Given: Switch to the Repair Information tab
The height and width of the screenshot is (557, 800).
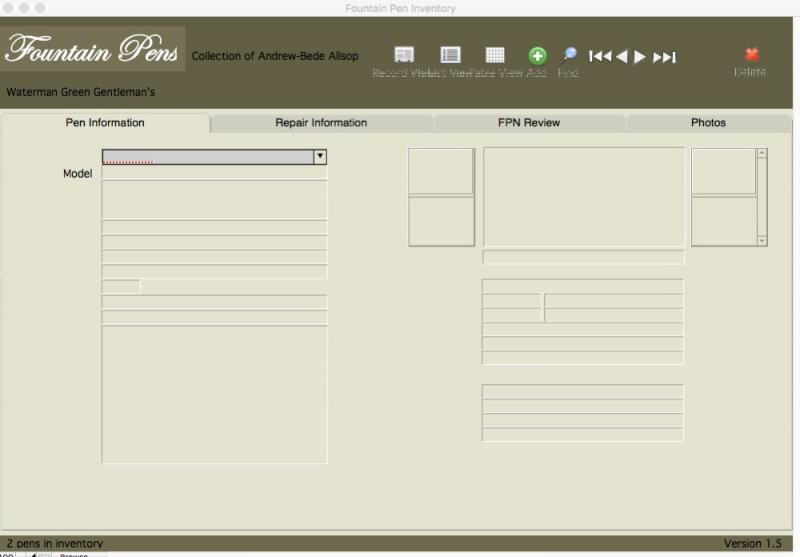Looking at the screenshot, I should point(321,123).
